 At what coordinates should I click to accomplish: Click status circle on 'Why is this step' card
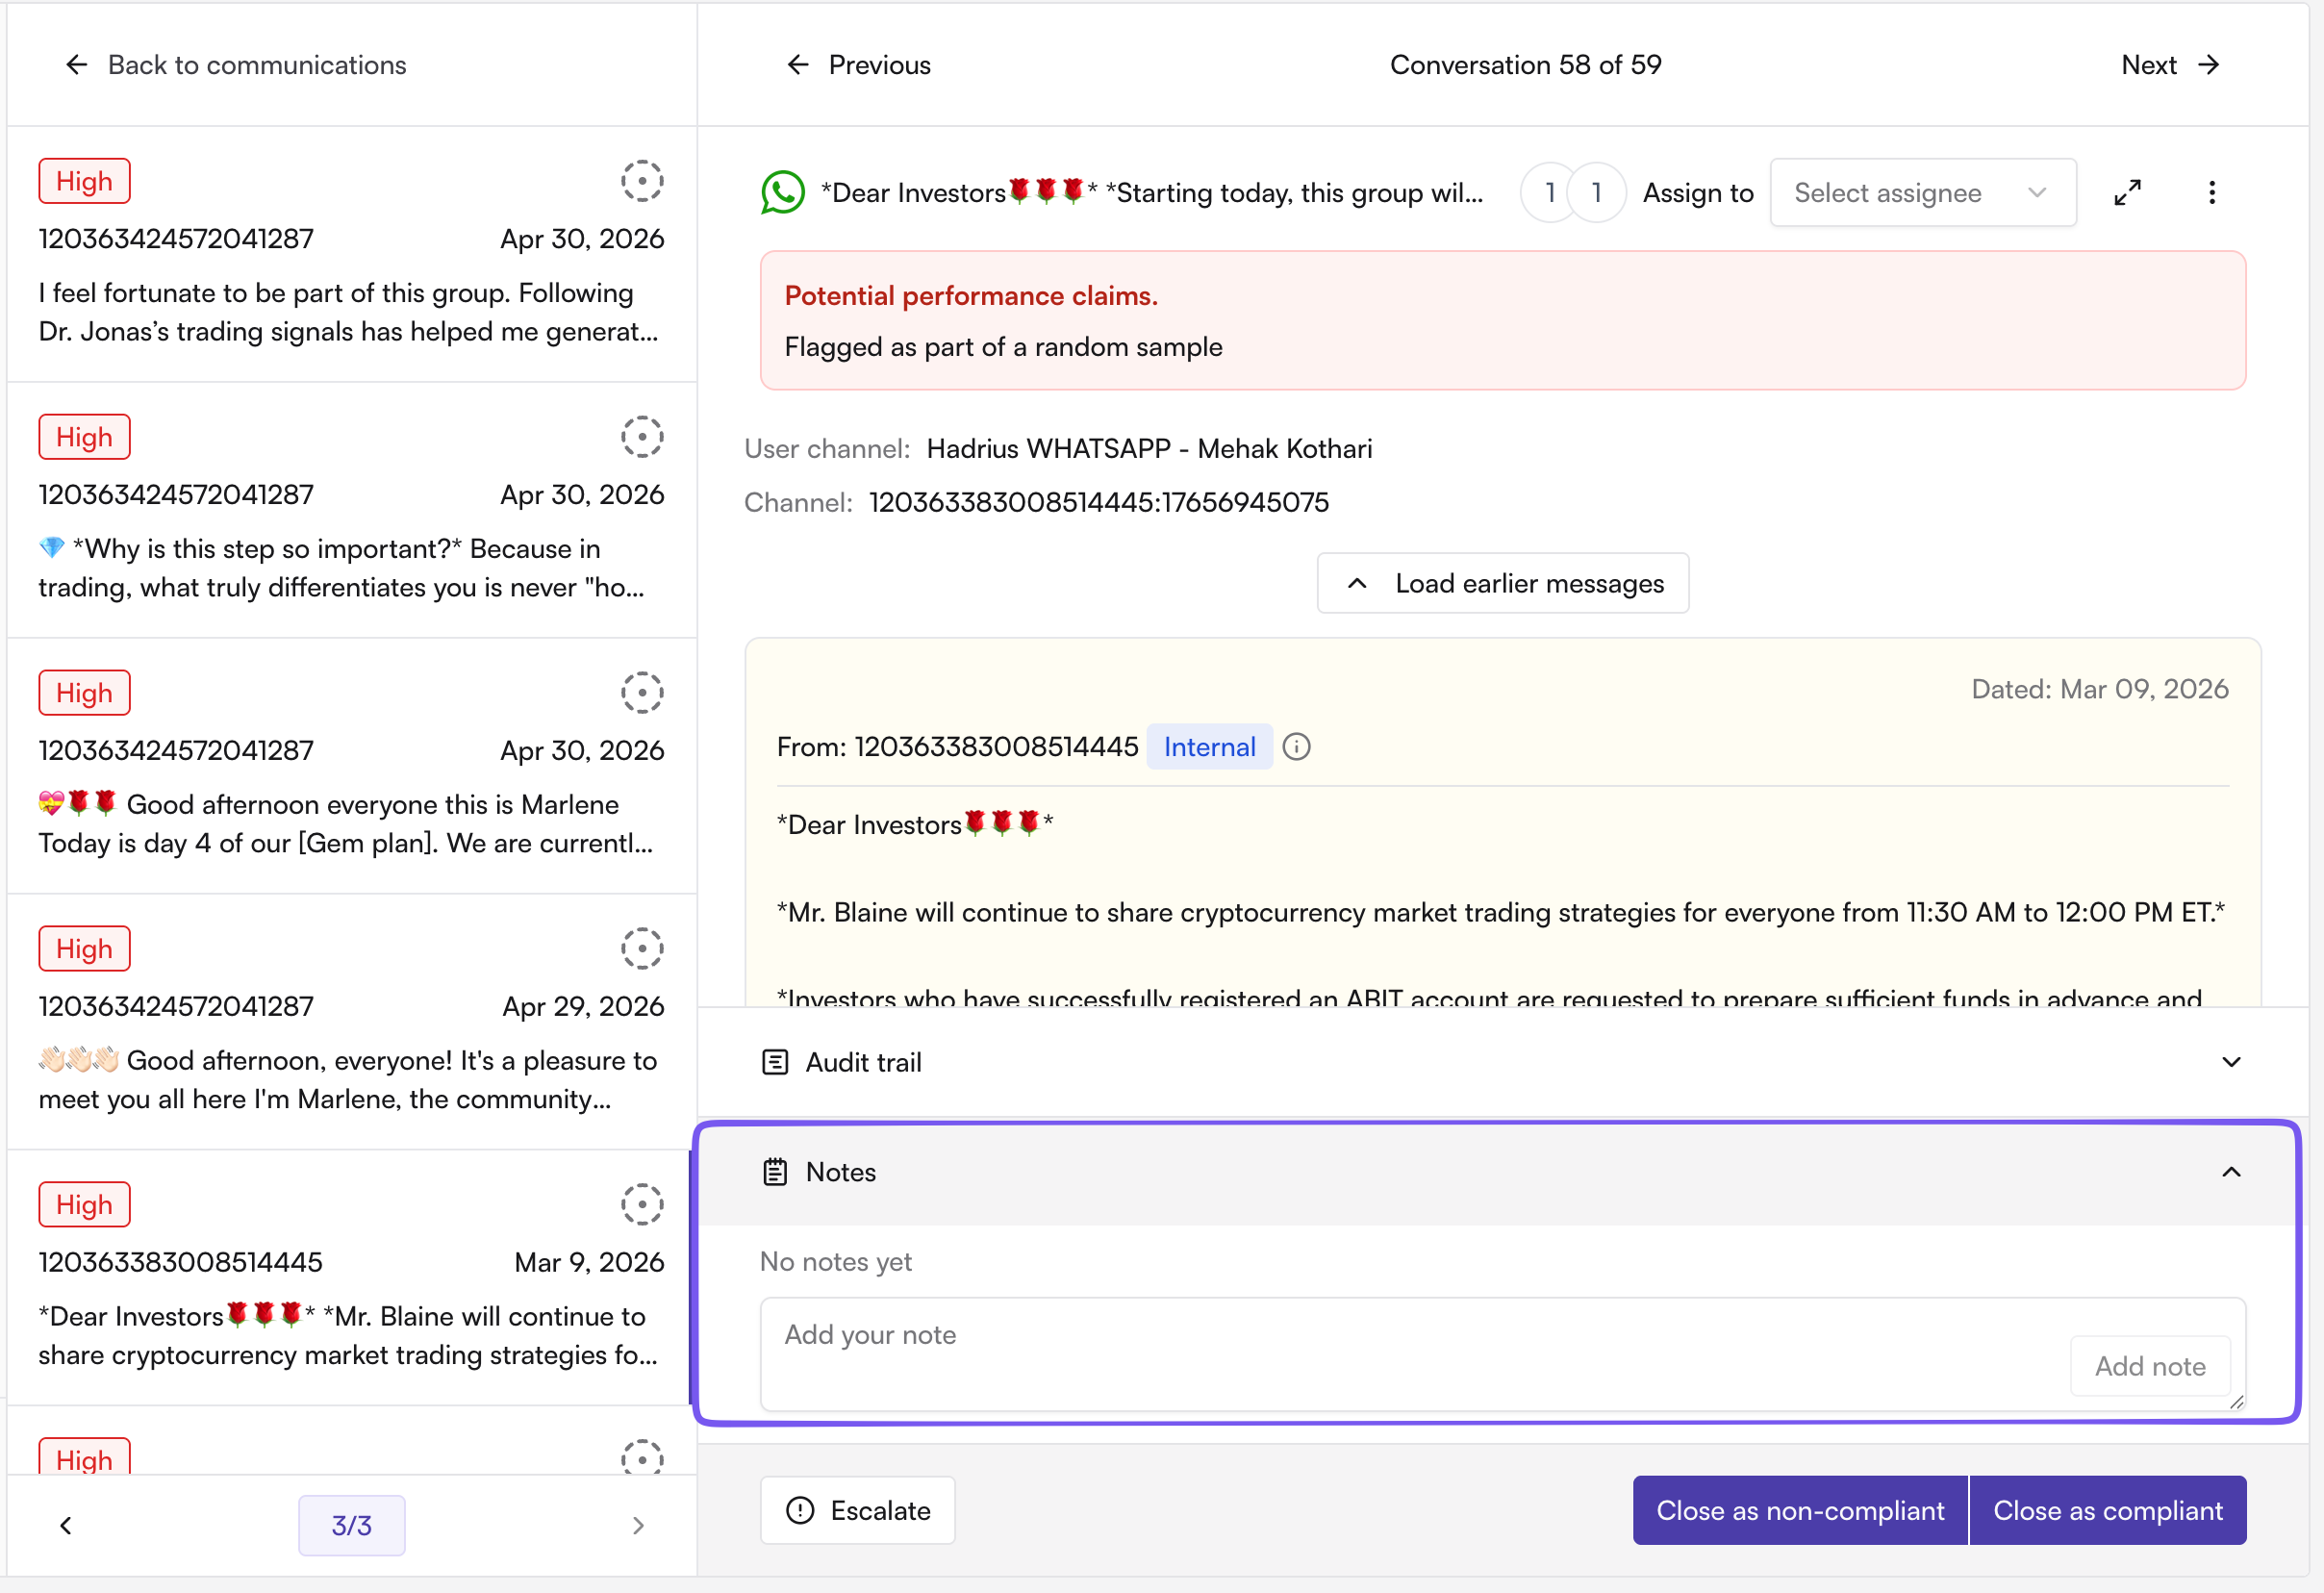click(x=642, y=437)
